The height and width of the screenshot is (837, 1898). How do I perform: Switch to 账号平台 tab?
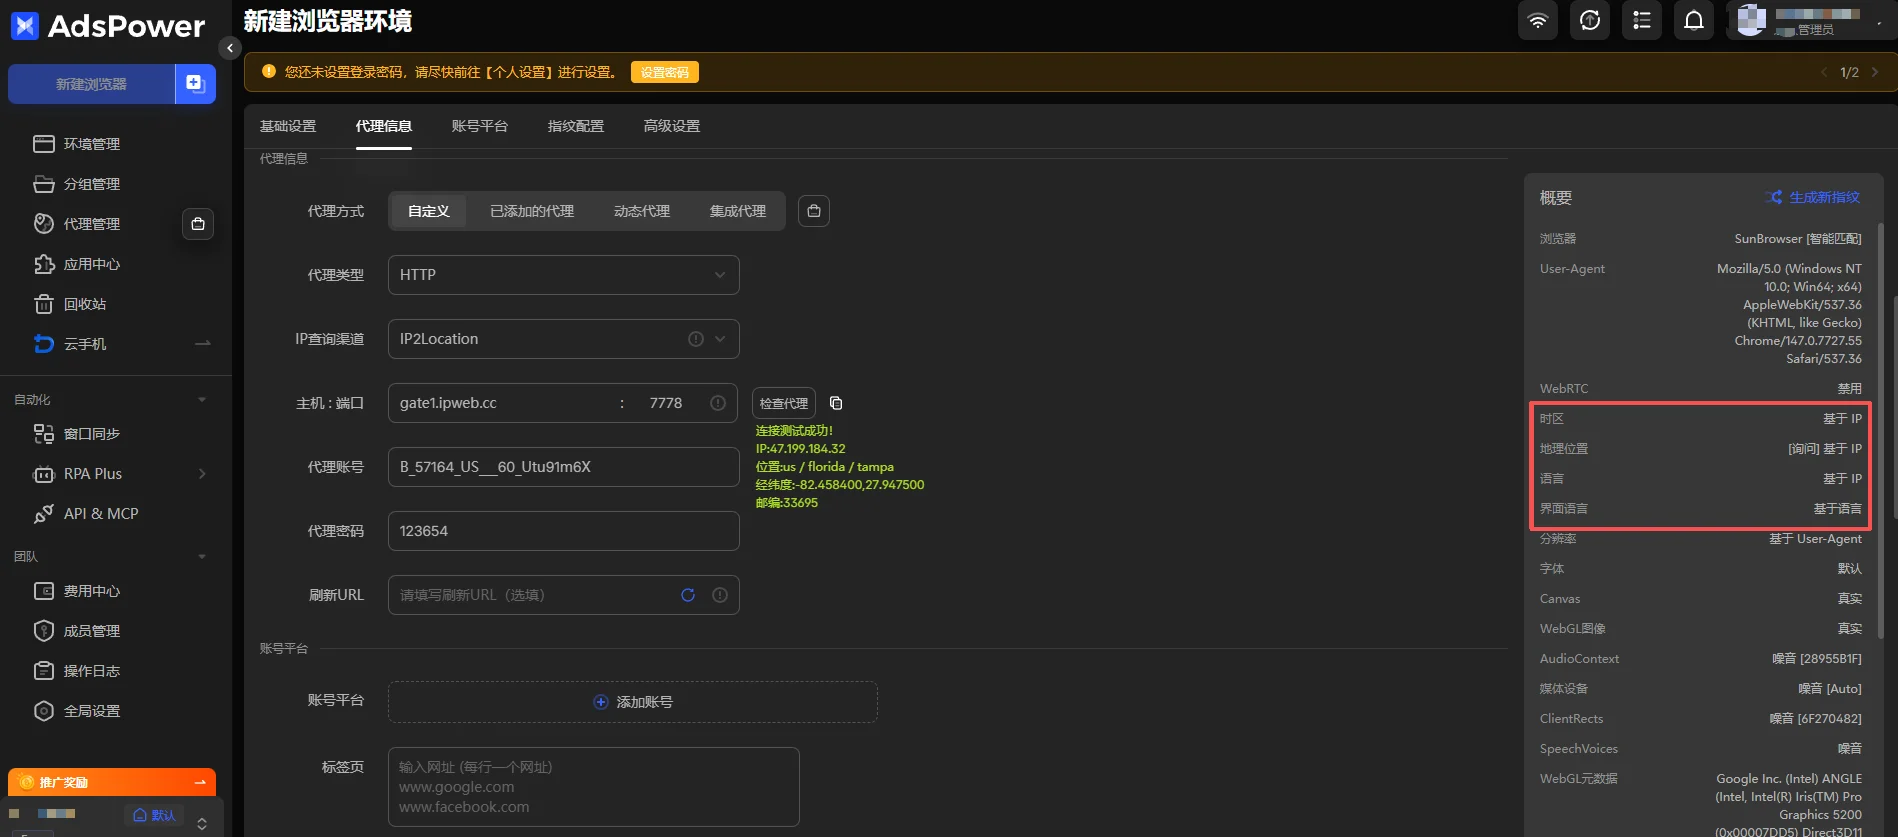click(480, 126)
